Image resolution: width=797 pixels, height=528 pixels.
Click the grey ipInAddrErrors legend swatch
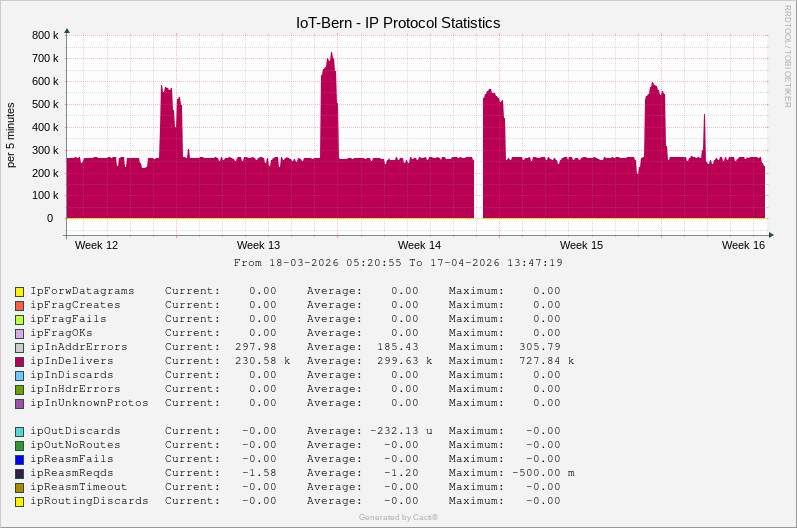[19, 348]
